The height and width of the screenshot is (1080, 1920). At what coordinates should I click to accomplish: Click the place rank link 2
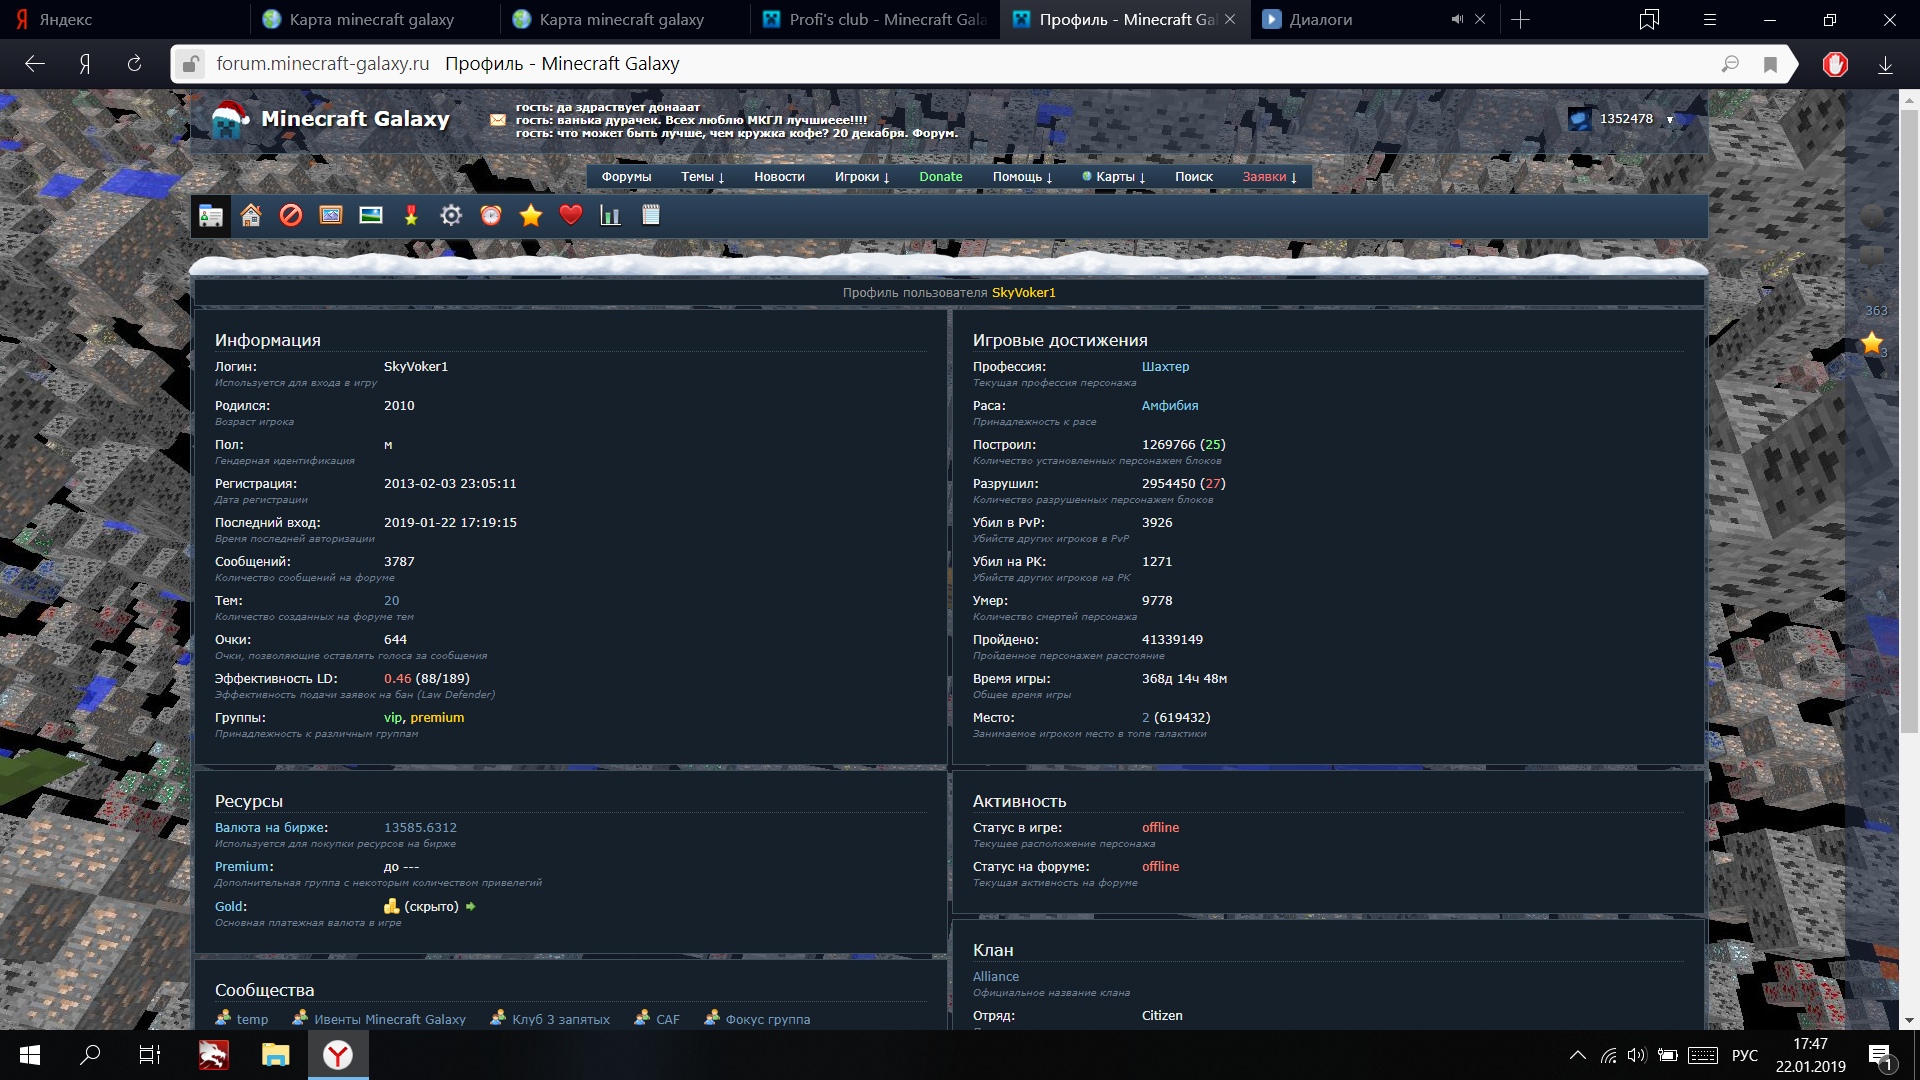[1145, 718]
